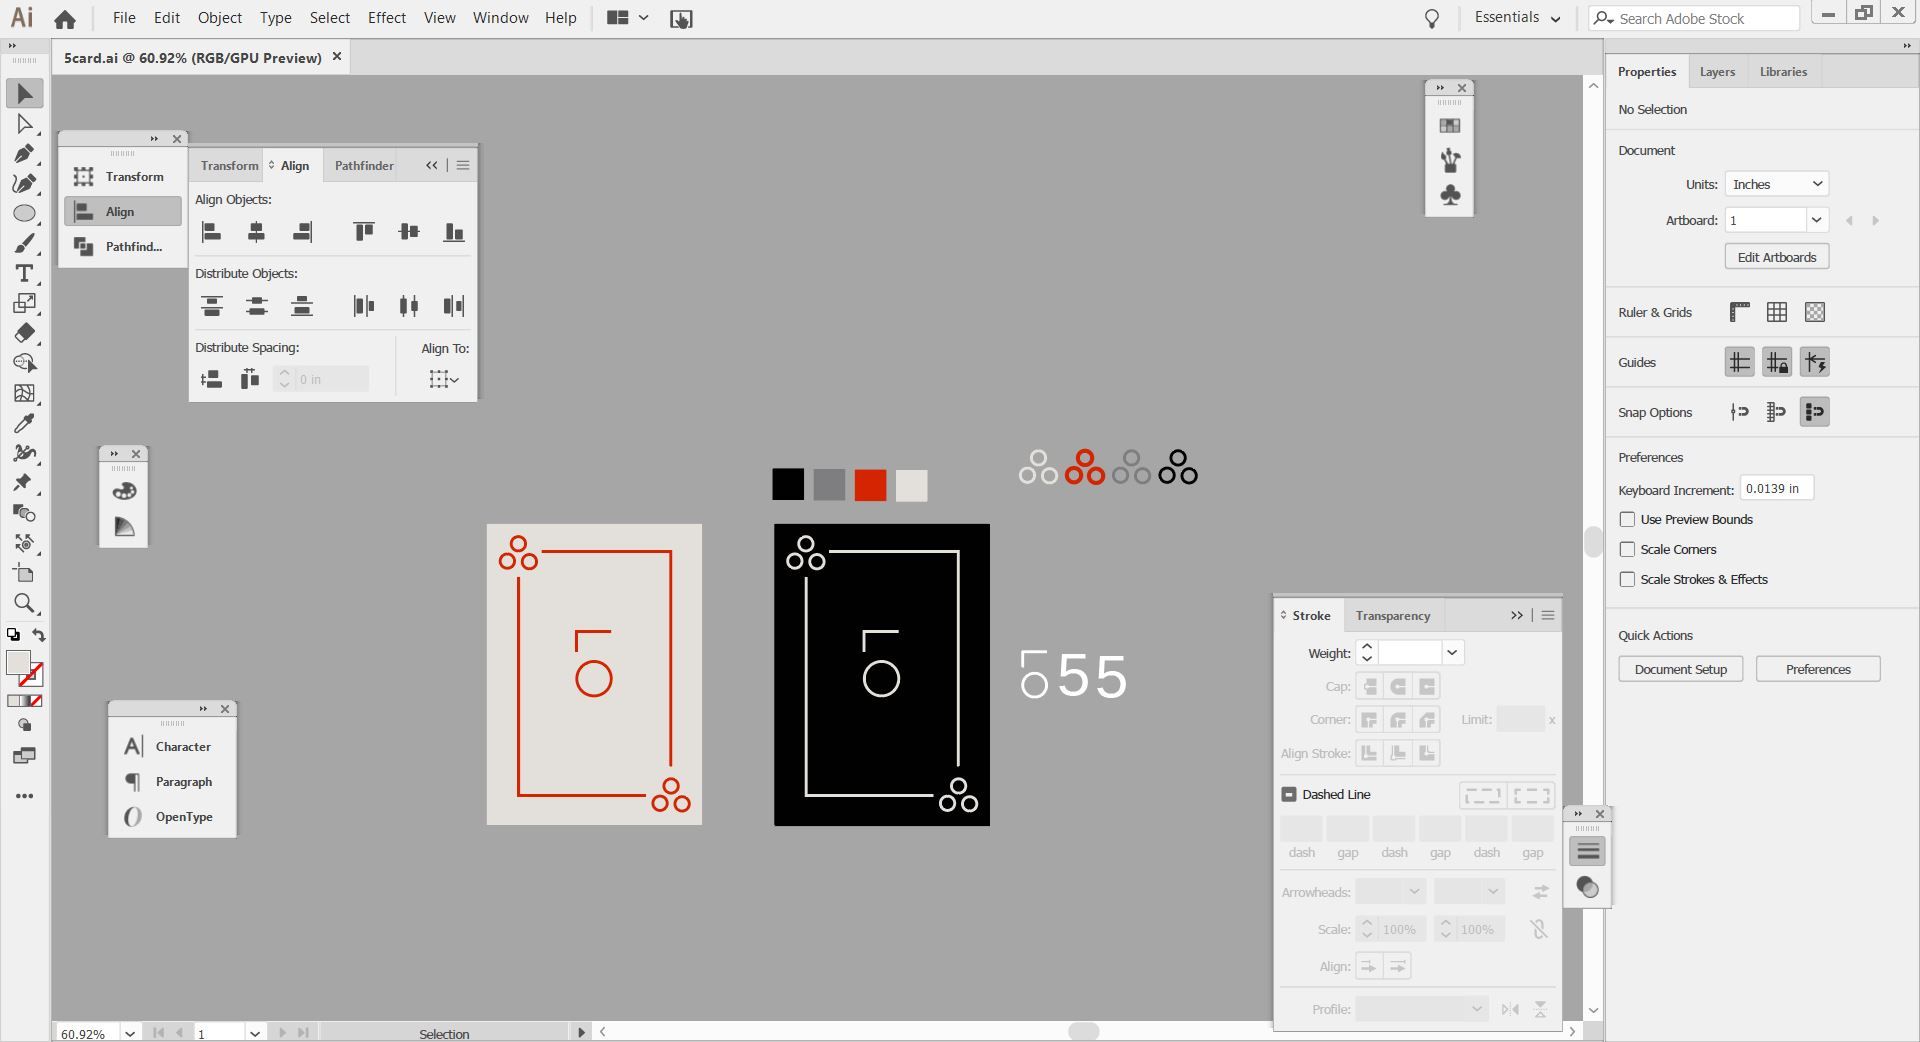Screen dimensions: 1920x1042
Task: Click Horizontal Align Center in the Align panel
Action: pyautogui.click(x=257, y=231)
